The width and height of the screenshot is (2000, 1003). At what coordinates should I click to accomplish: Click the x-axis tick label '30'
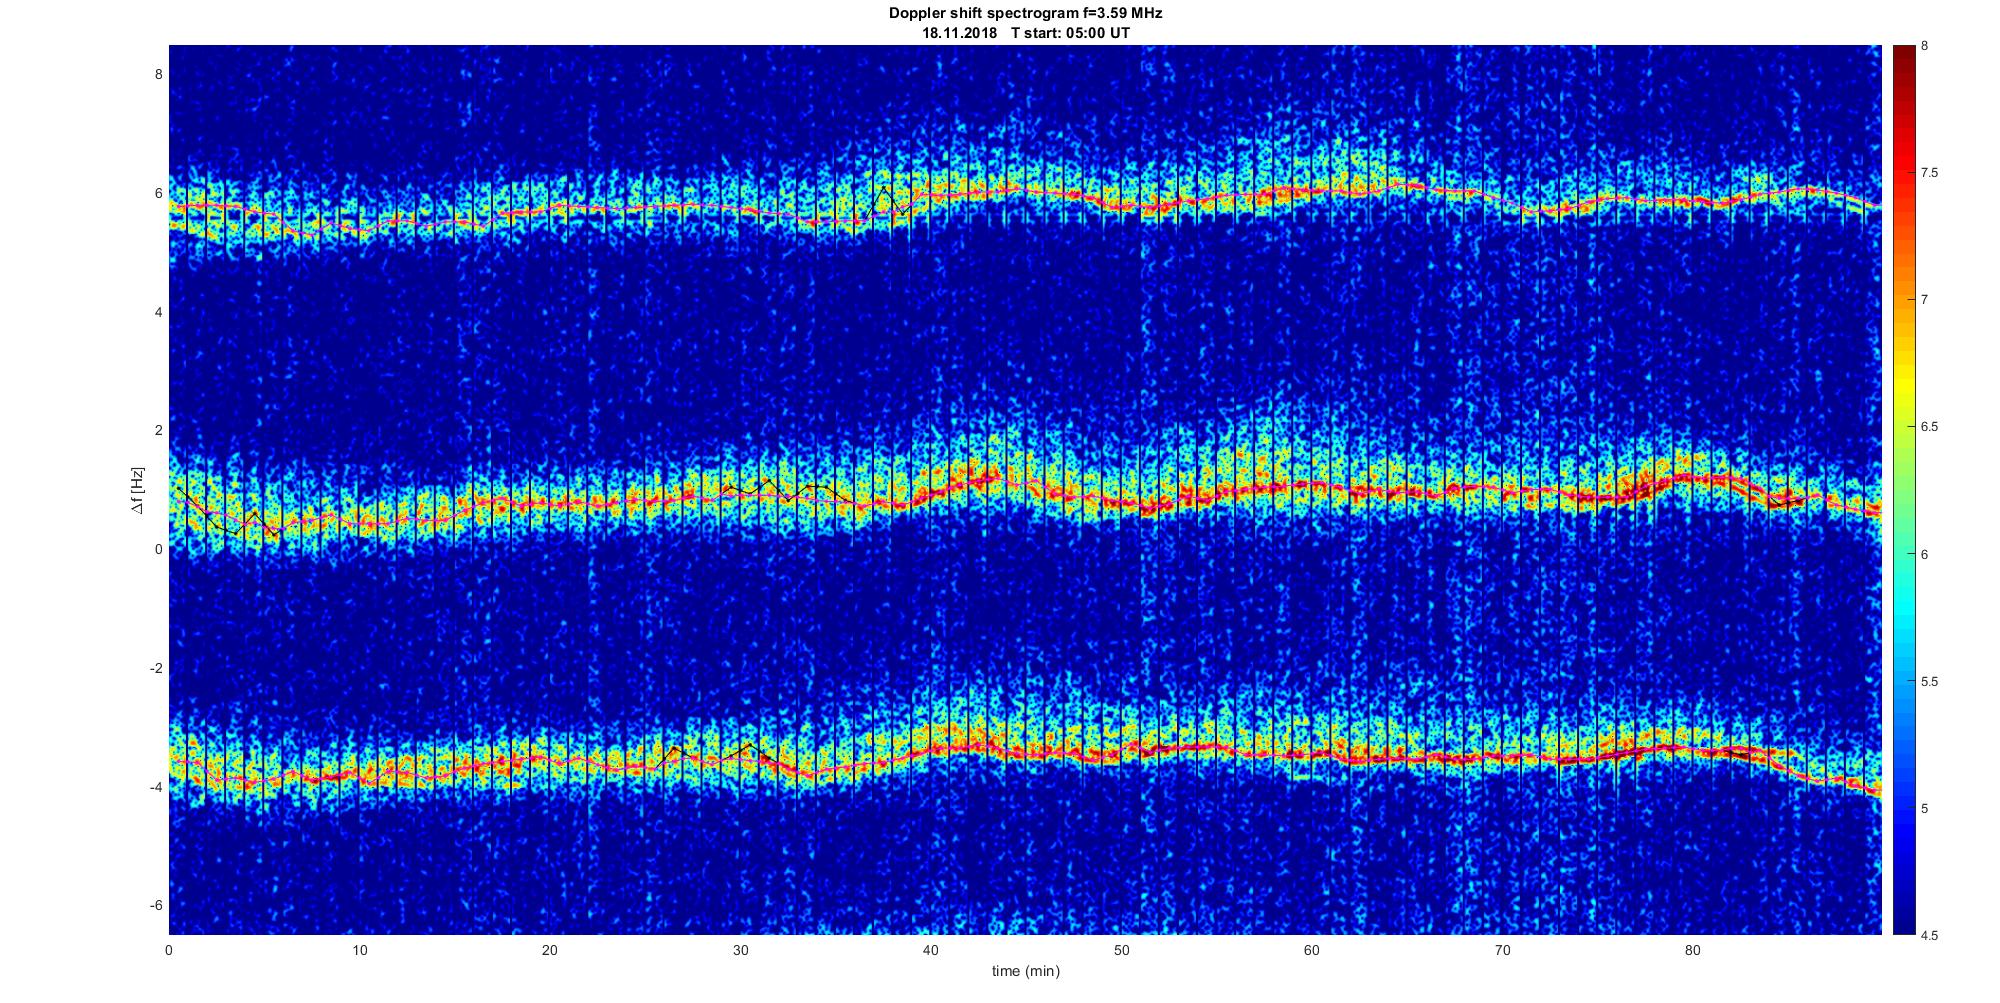[x=740, y=950]
